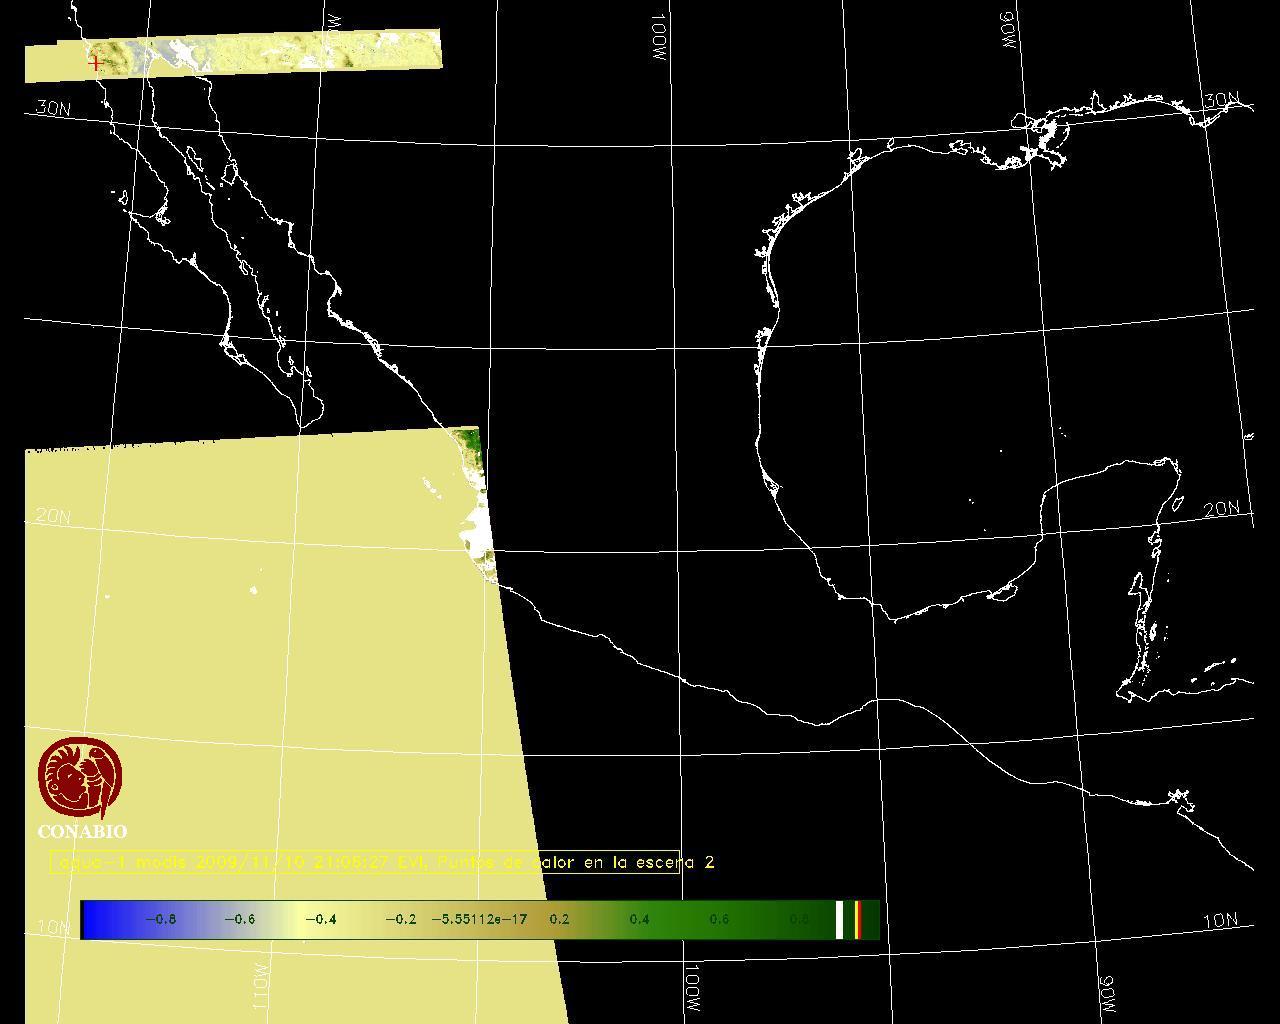Click the 30N latitude label on the left
This screenshot has height=1024, width=1280.
53,108
